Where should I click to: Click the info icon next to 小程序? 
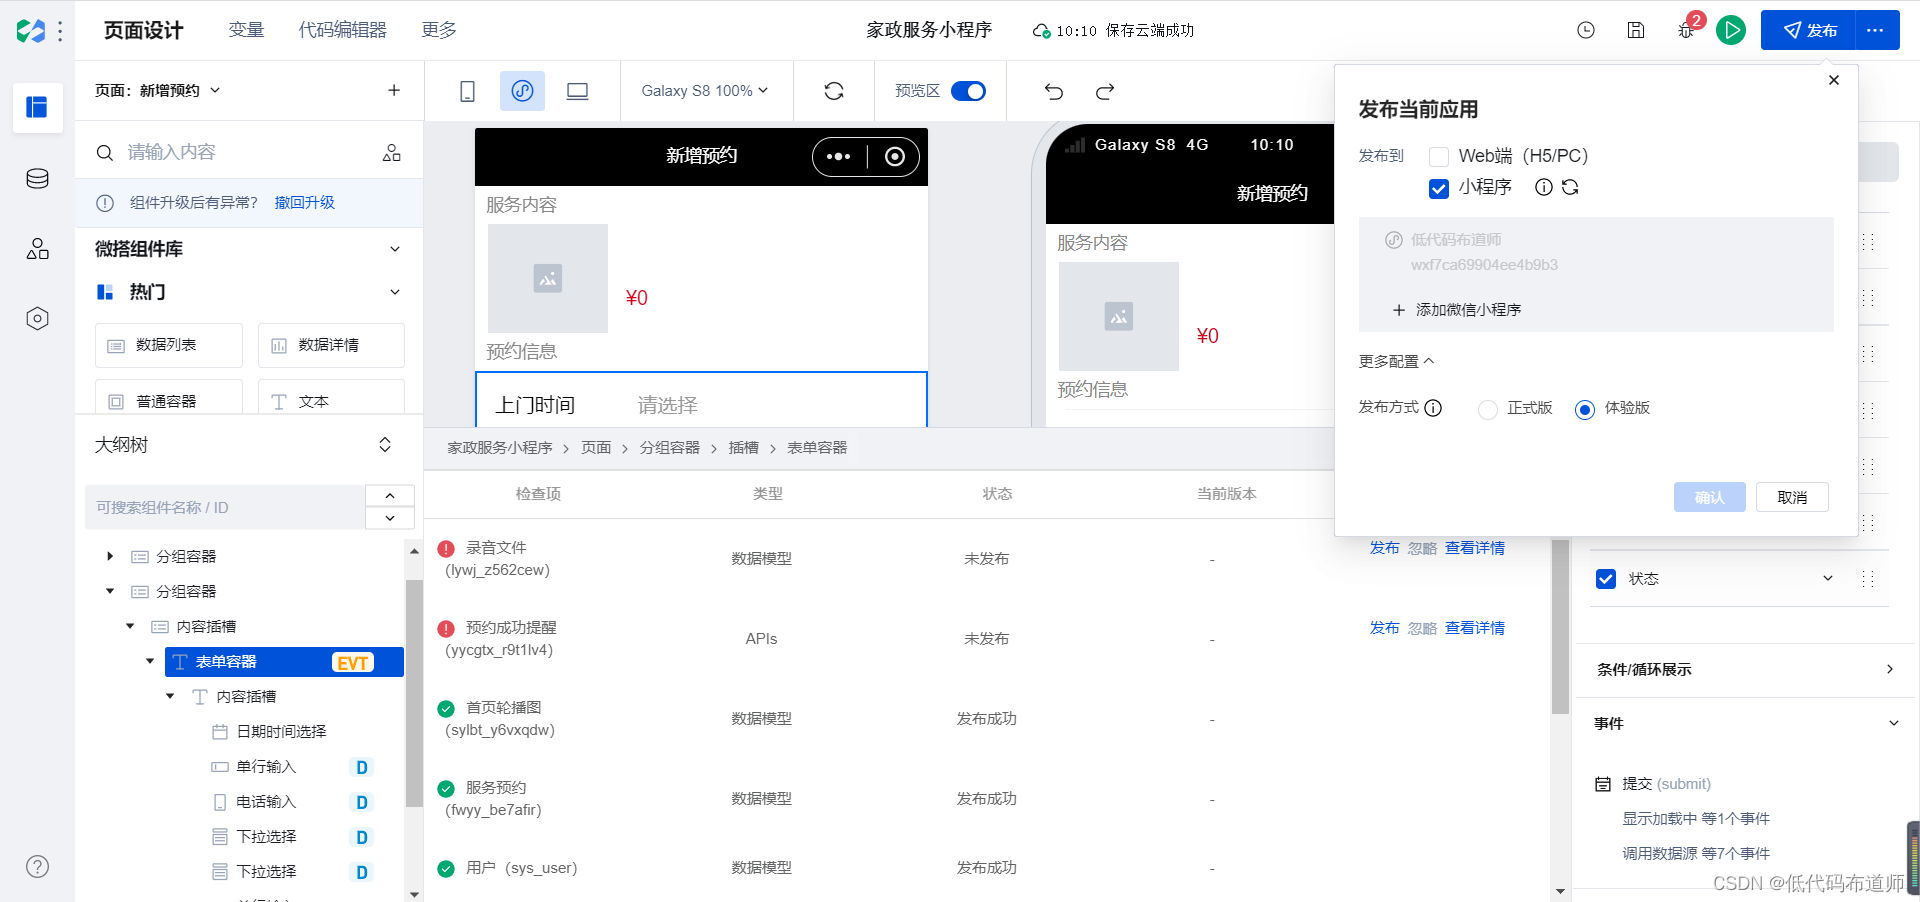[x=1544, y=187]
